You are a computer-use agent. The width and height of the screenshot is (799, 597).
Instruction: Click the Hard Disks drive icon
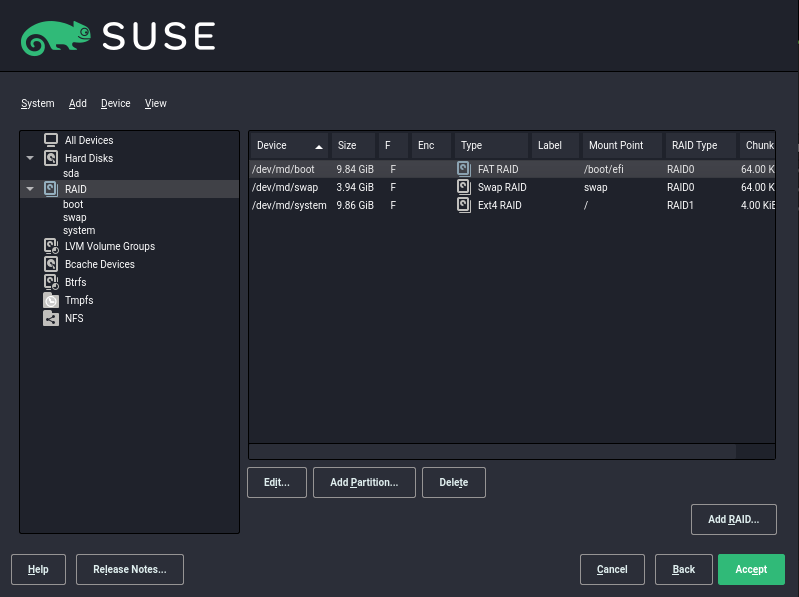tap(51, 158)
